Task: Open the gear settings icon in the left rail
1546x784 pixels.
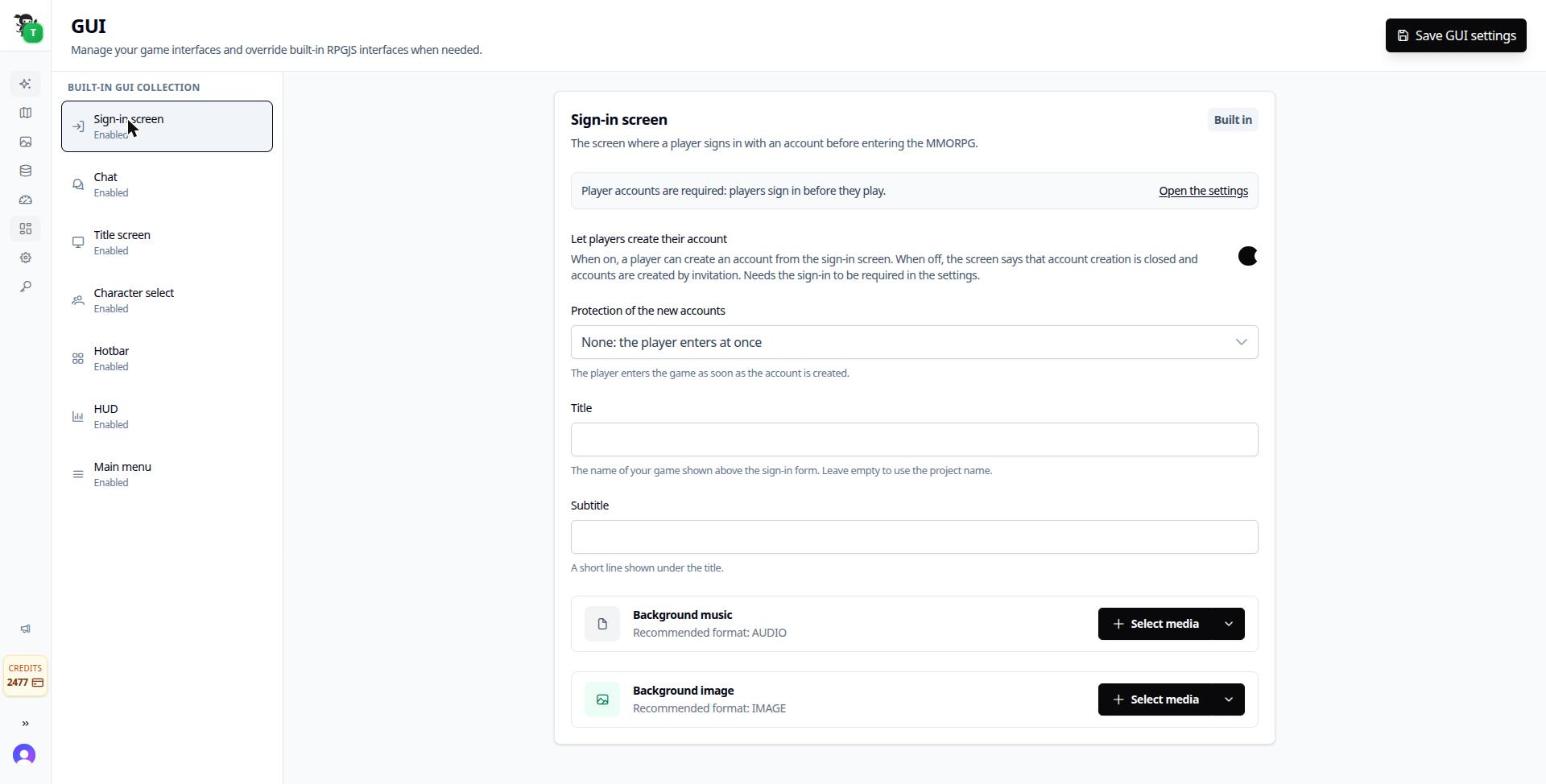Action: click(x=25, y=258)
